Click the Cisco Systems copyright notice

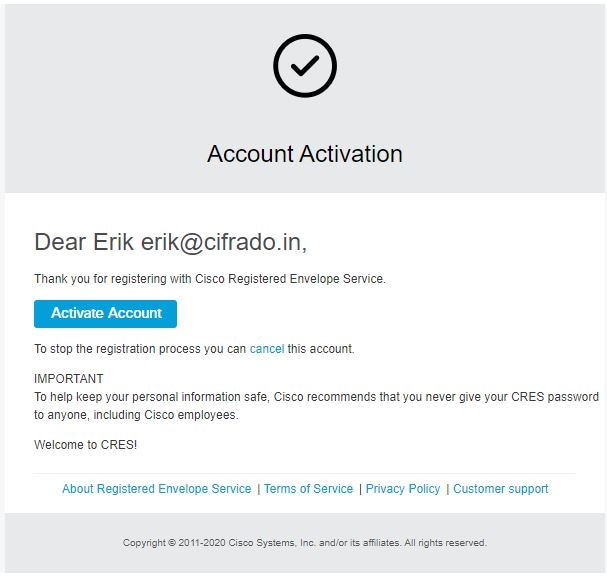pos(304,543)
